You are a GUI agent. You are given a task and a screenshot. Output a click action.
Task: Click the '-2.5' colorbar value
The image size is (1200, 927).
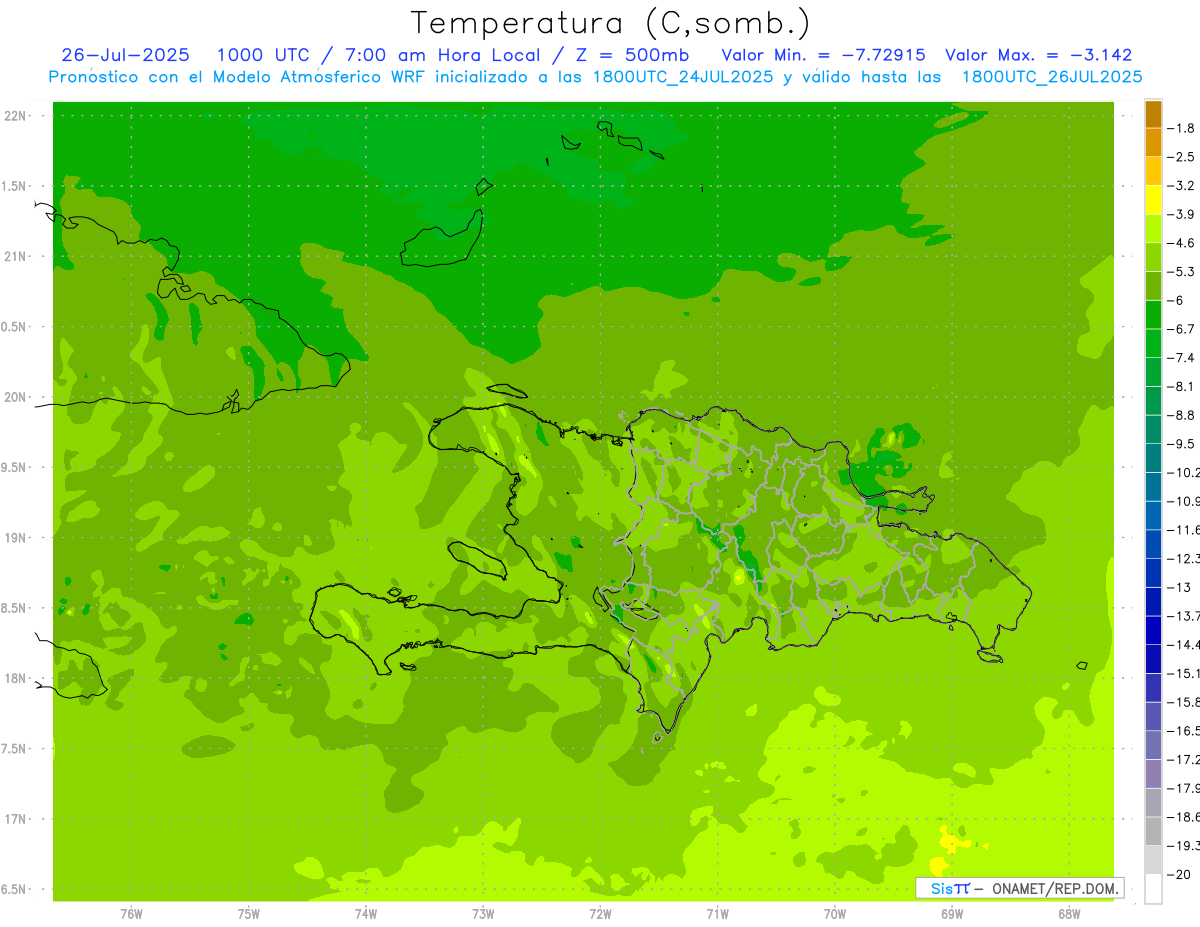1182,157
